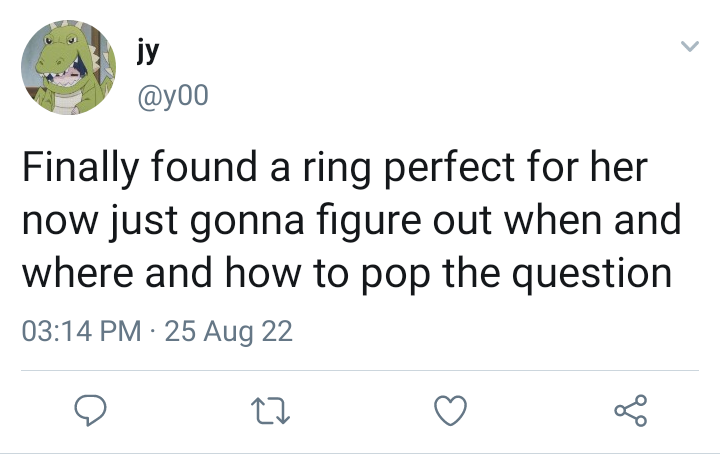
Task: Expand the down arrow beside jy's name
Action: [689, 46]
